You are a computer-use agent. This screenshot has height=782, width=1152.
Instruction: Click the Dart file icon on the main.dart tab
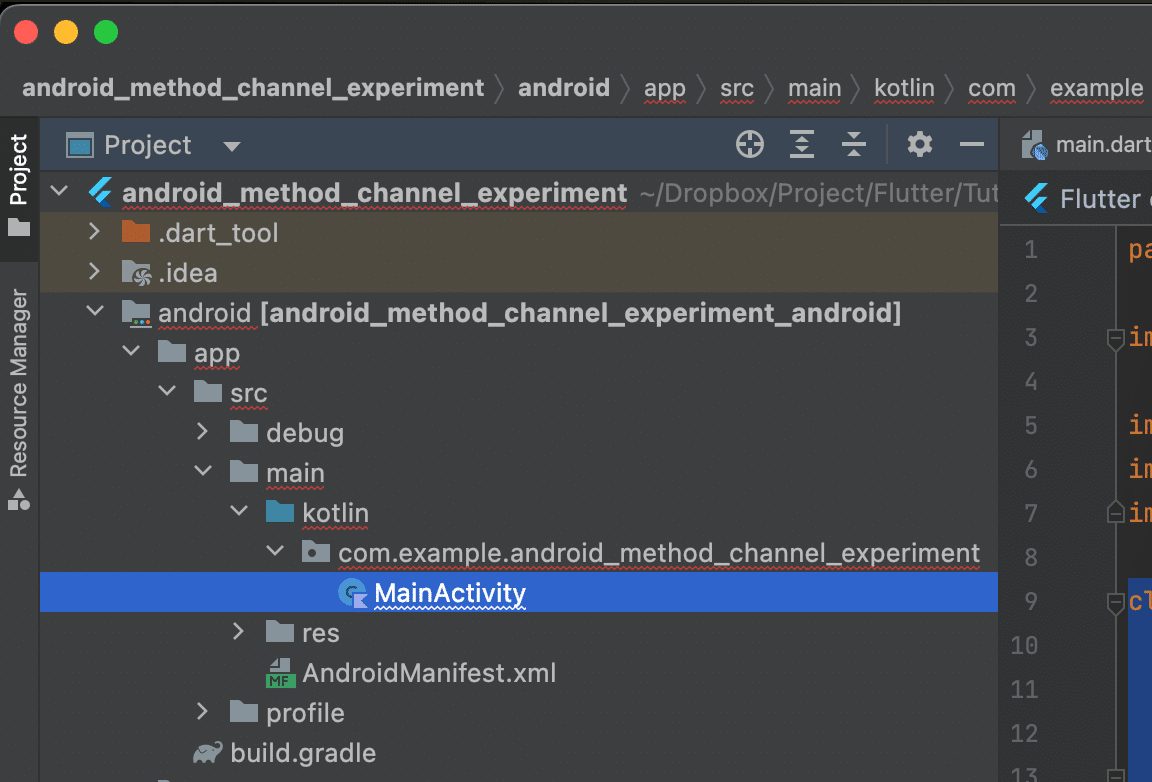tap(1035, 143)
